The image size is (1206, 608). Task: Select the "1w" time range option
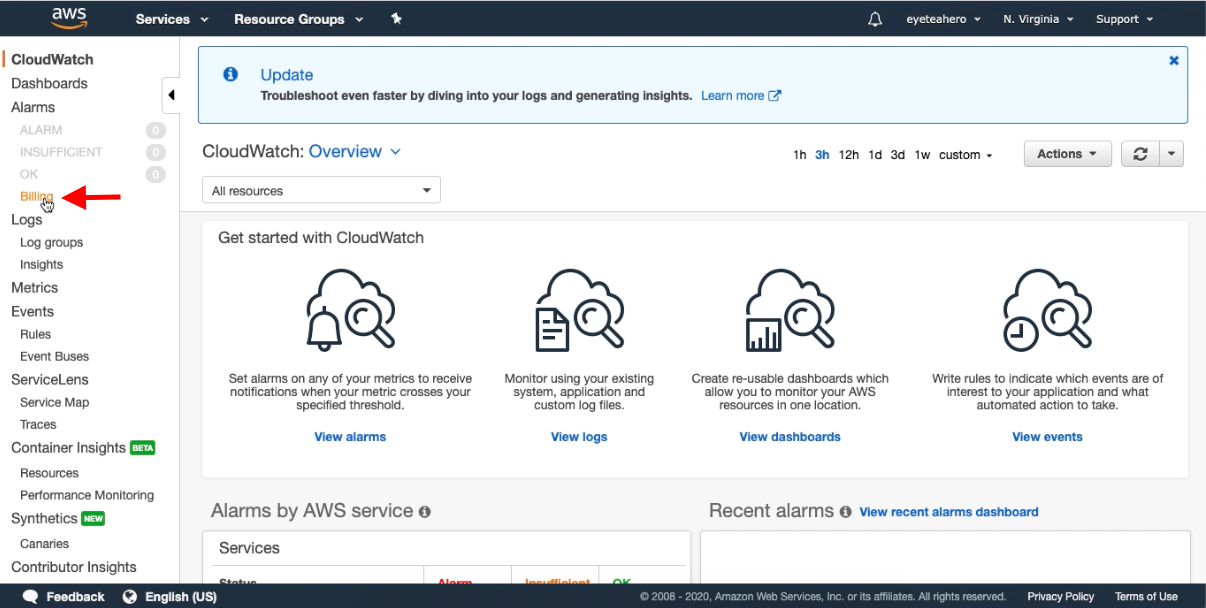(x=920, y=154)
